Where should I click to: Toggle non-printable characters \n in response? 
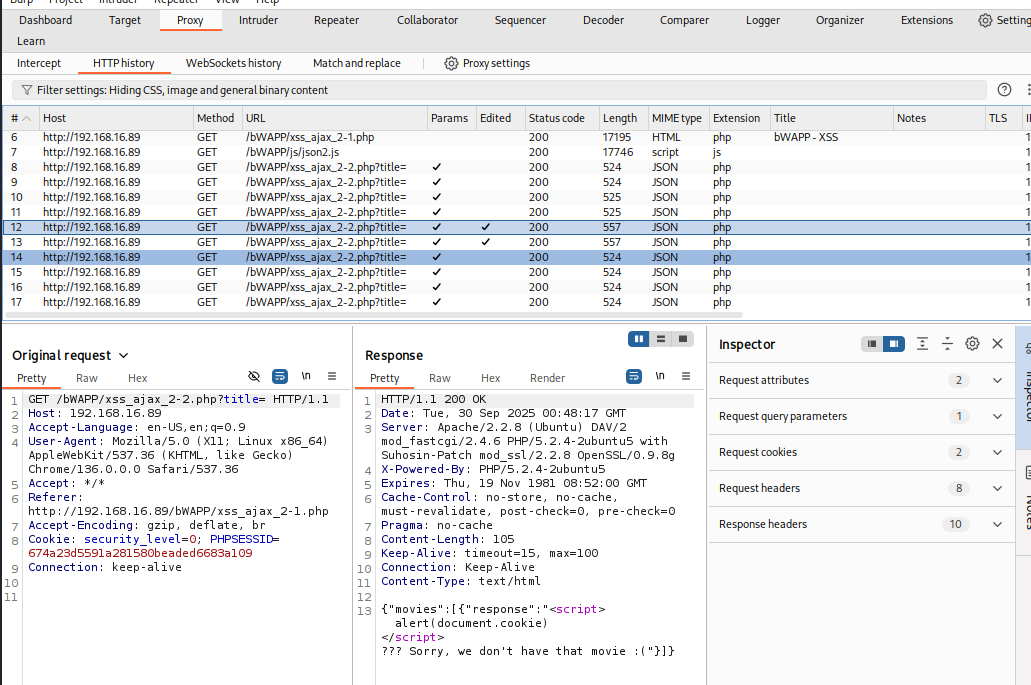click(659, 376)
